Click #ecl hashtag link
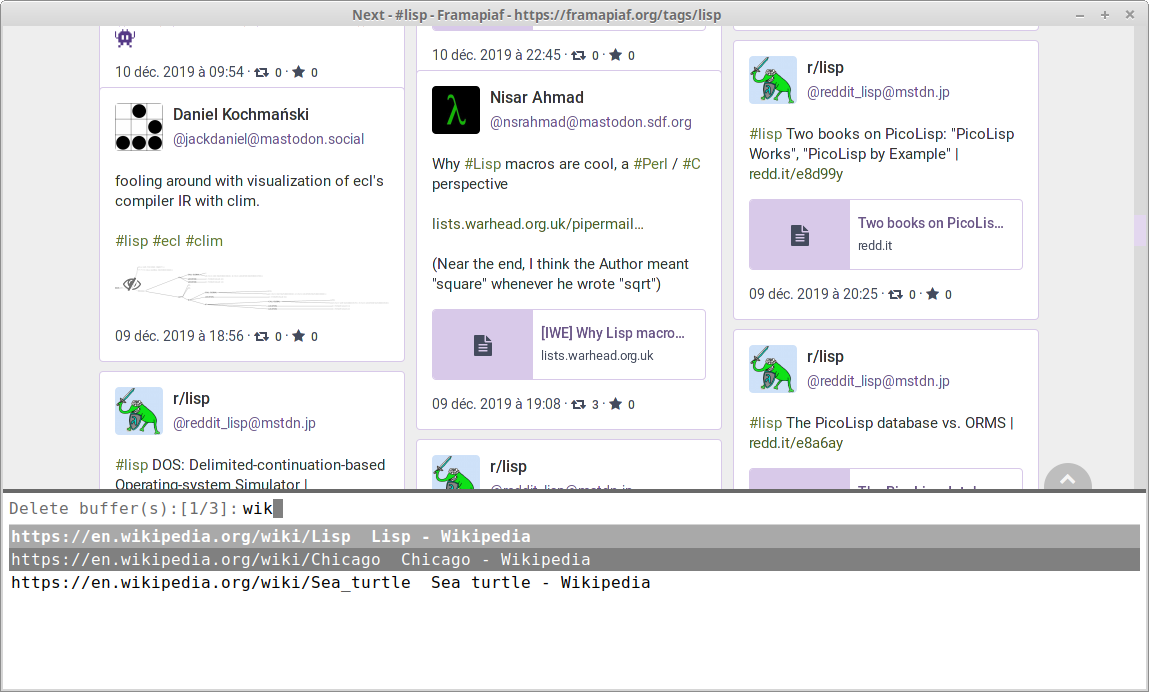The image size is (1149, 692). (166, 241)
